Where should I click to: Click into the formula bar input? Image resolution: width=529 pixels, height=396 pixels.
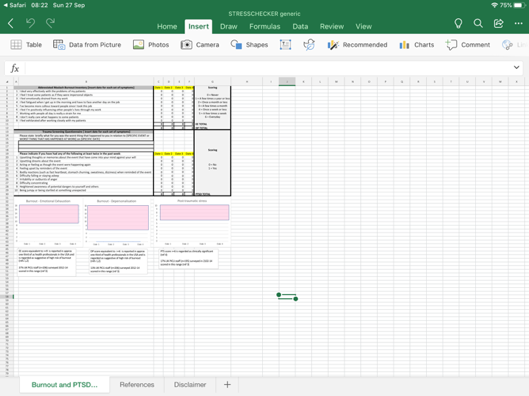coord(267,68)
